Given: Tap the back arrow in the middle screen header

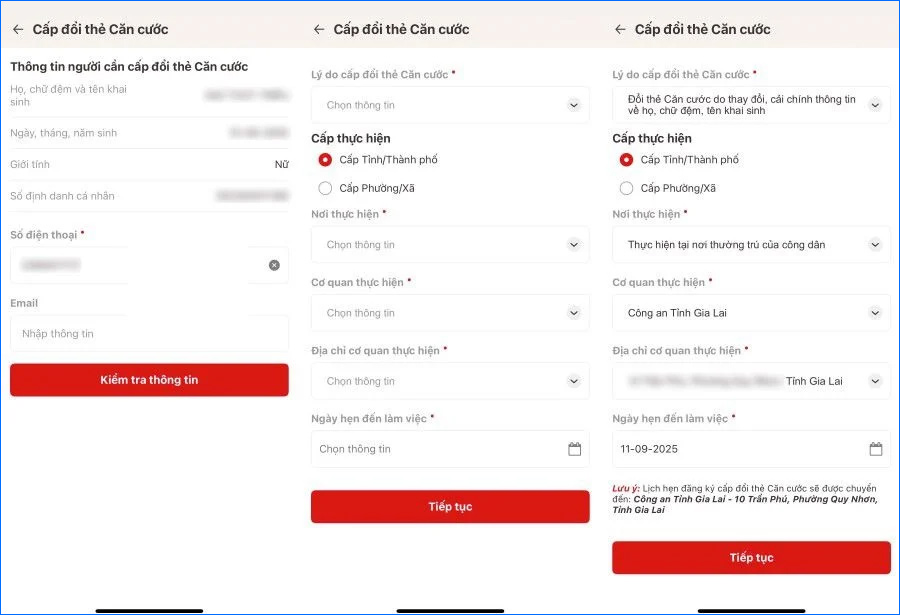Looking at the screenshot, I should [319, 29].
